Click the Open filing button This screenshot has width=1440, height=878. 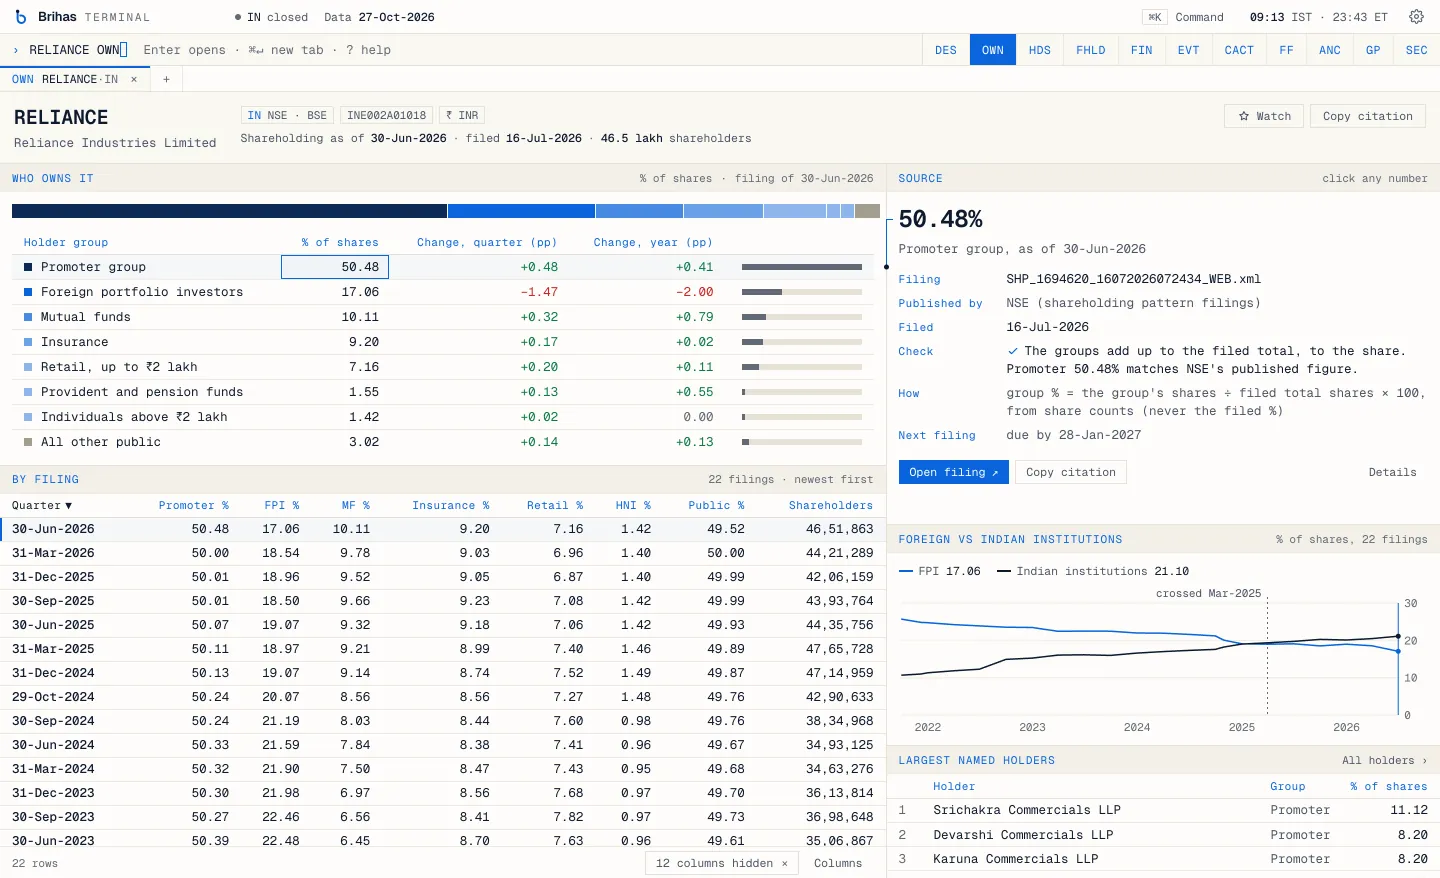click(953, 472)
